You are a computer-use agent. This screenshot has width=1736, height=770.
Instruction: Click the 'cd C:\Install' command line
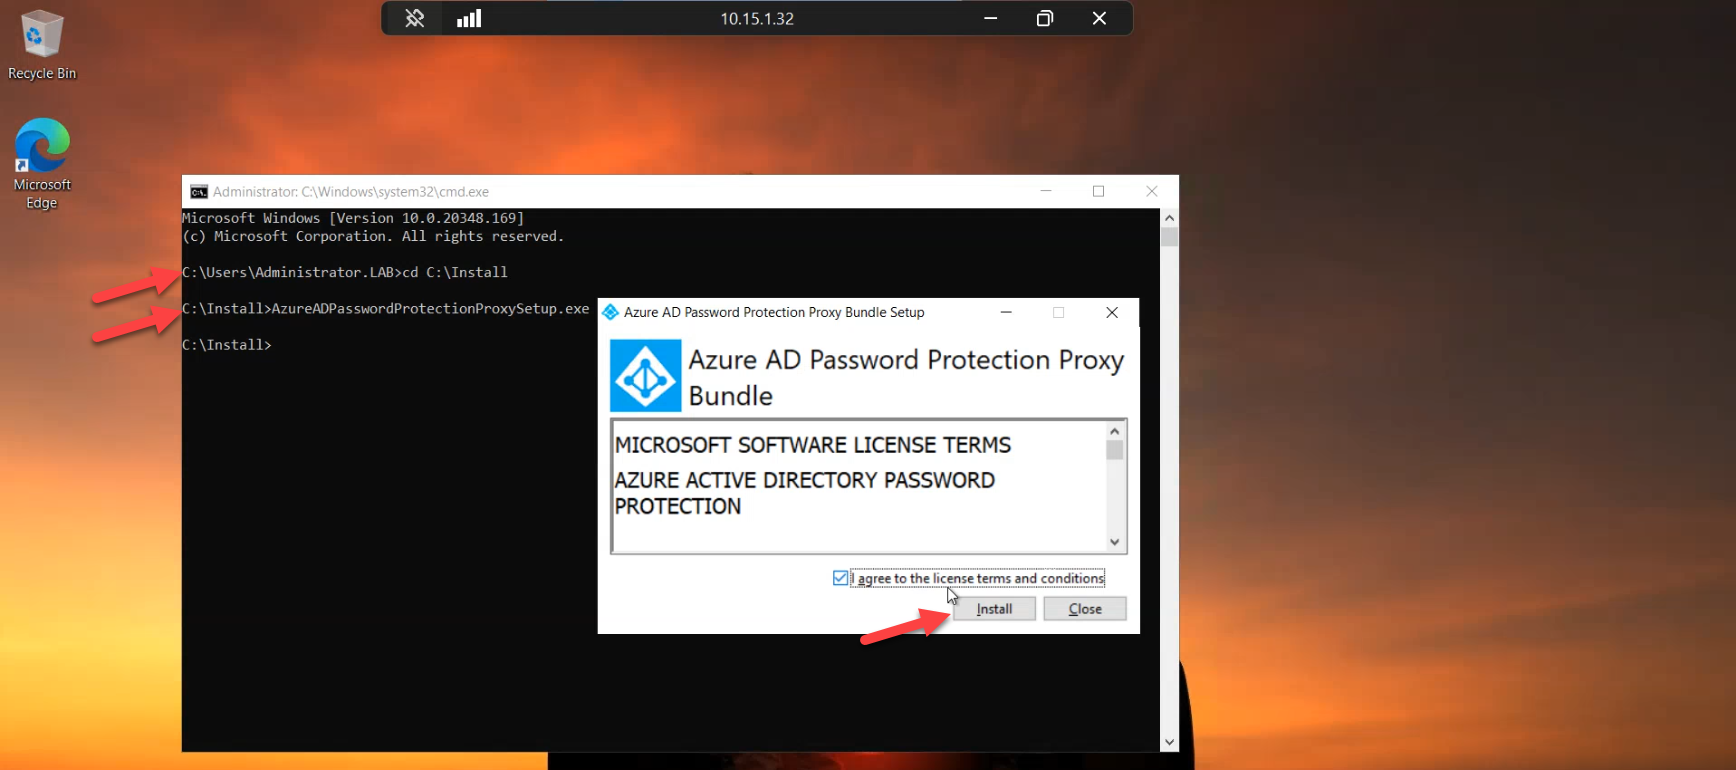click(345, 272)
